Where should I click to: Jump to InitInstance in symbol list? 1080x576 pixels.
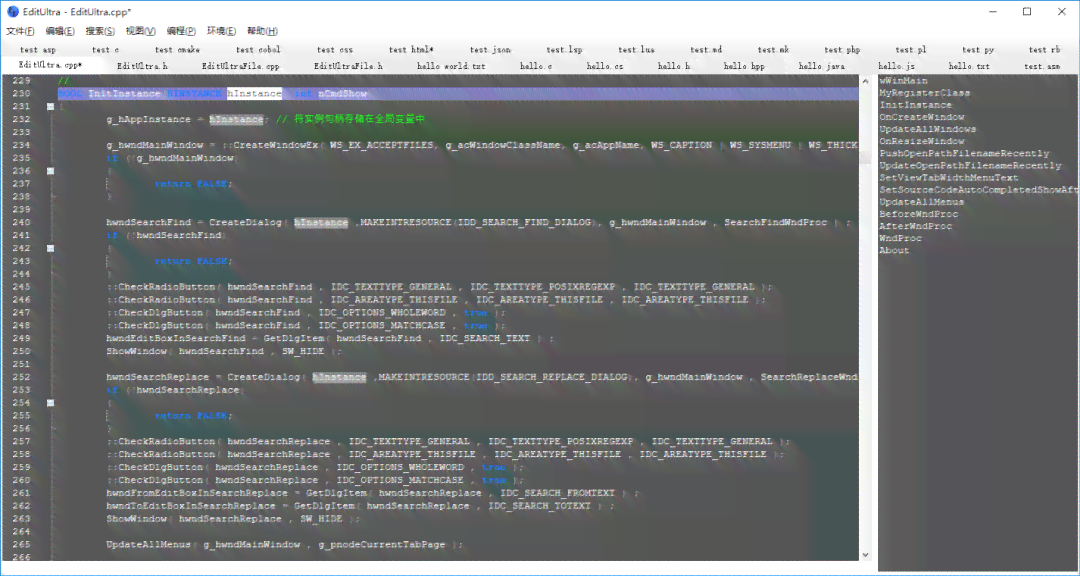click(915, 105)
